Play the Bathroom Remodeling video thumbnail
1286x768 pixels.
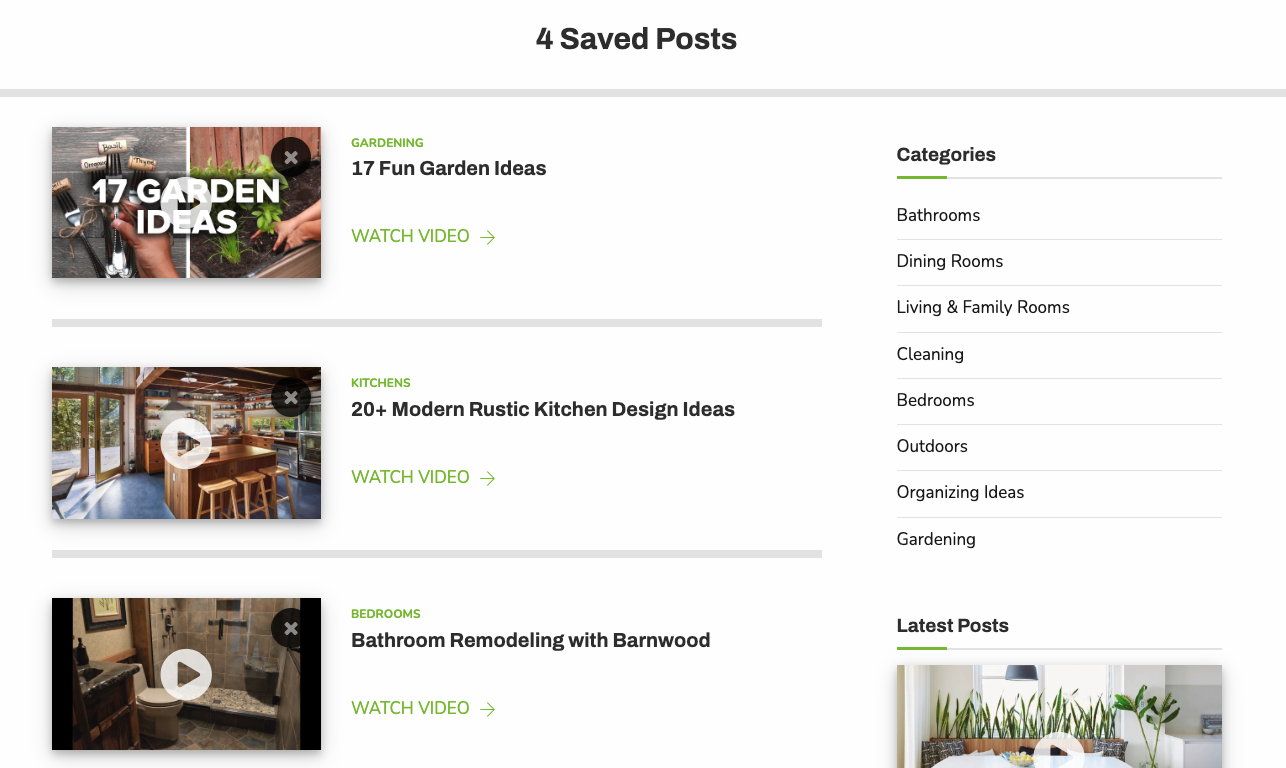click(186, 674)
